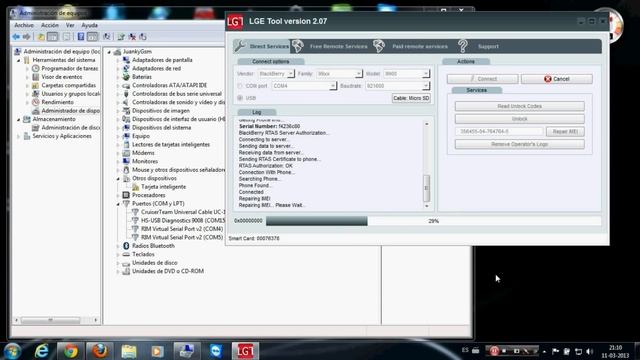
Task: Select HS-USB Diagnostics 9008 port
Action: 183,220
